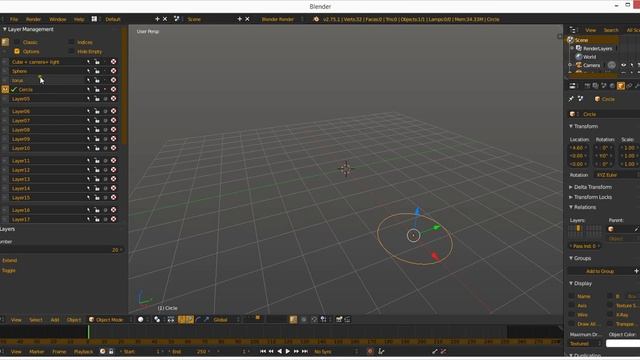Viewport: 640px width, 360px height.
Task: Open the Global orientation dropdown
Action: click(226, 320)
